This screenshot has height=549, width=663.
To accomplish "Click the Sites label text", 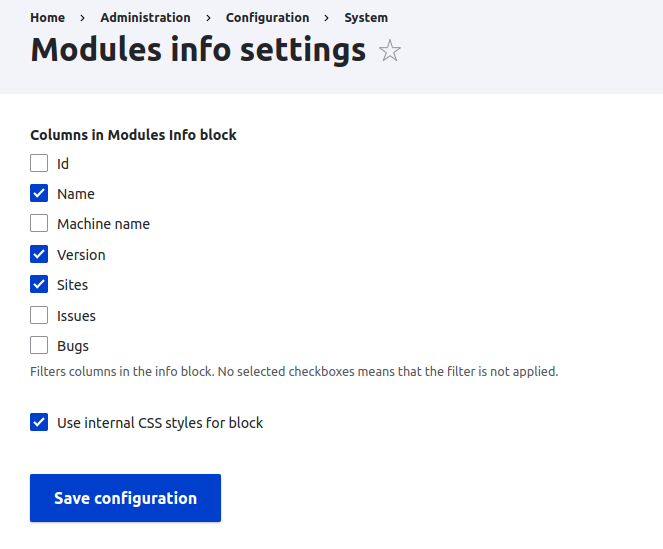I will click(x=73, y=285).
